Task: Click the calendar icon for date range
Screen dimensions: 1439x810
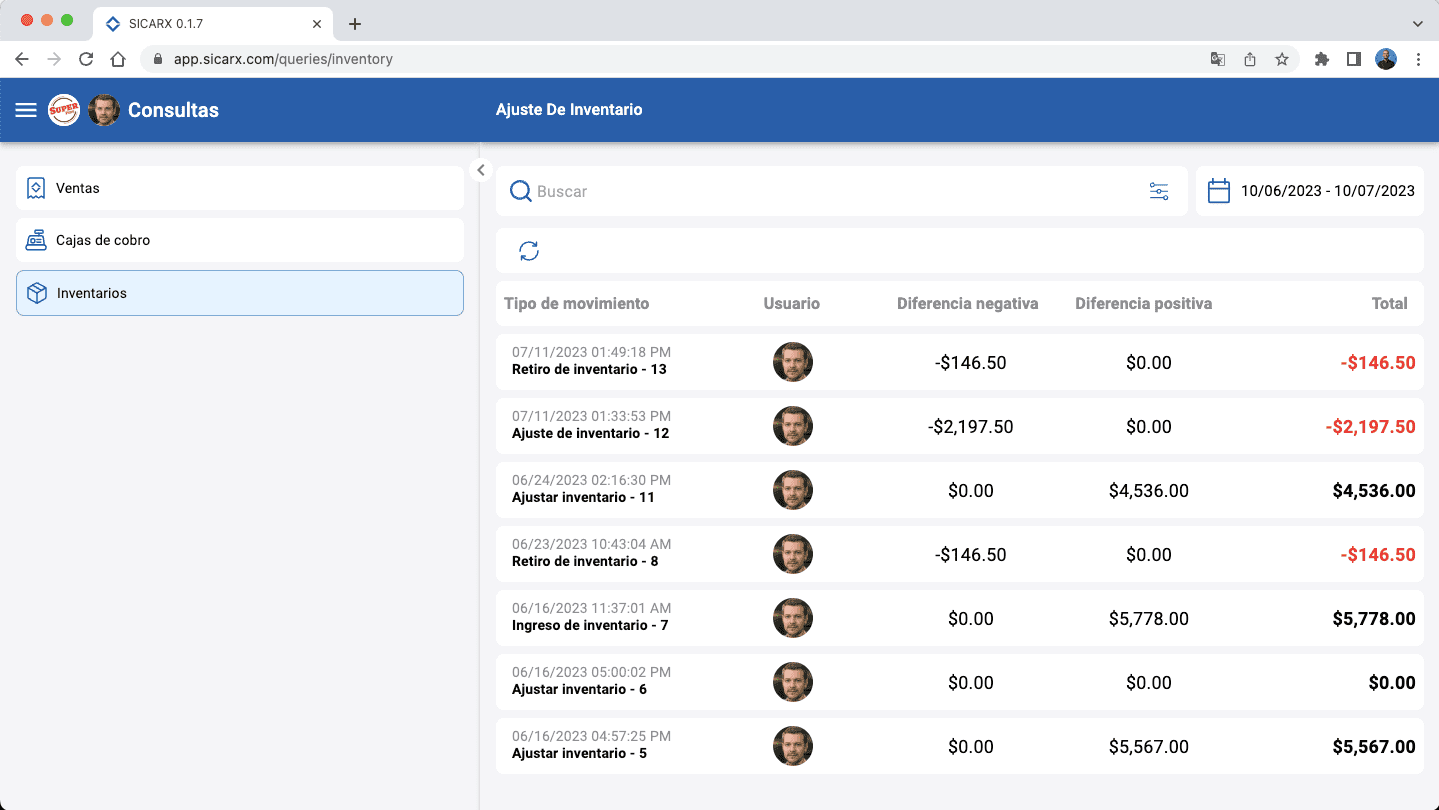Action: tap(1218, 191)
